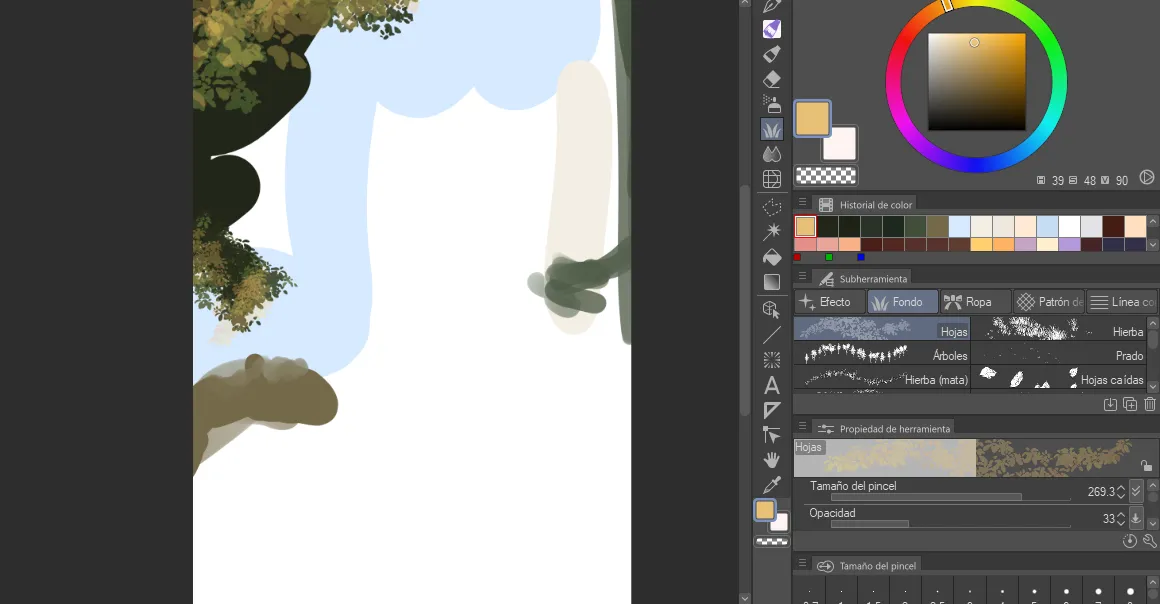Open the Historial de color panel menu

coord(802,202)
